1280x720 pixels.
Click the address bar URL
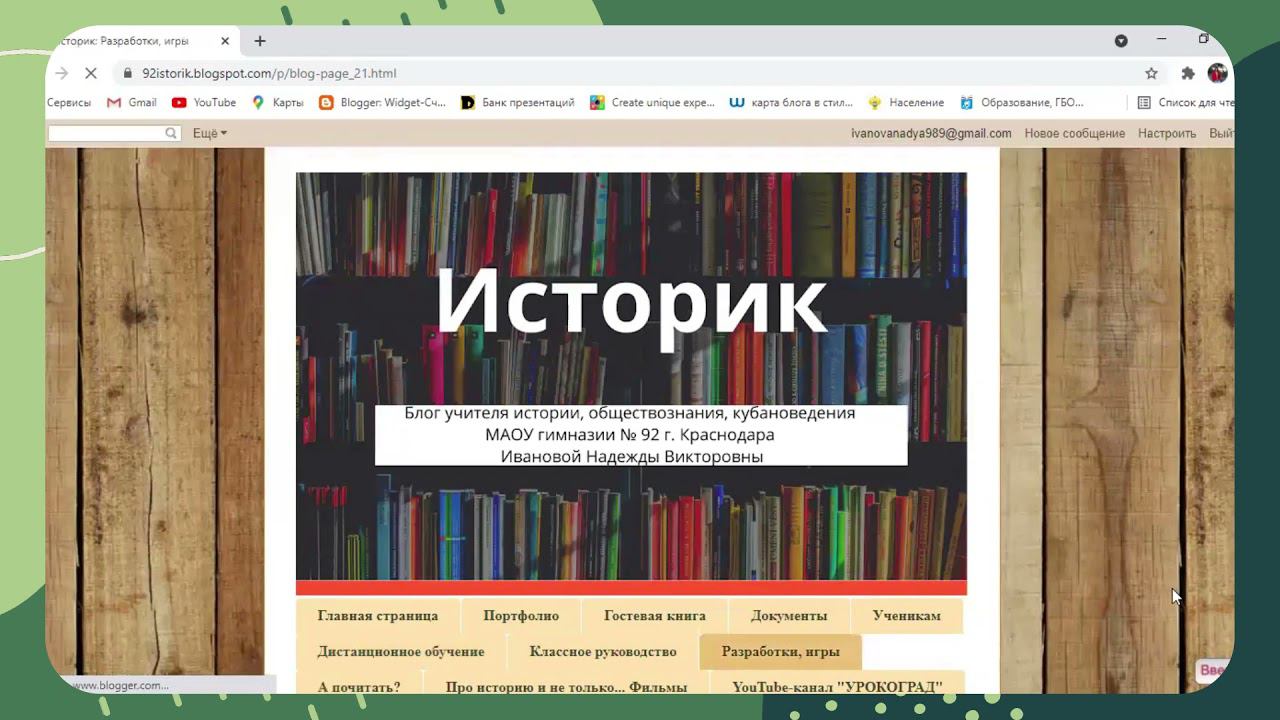[x=269, y=73]
